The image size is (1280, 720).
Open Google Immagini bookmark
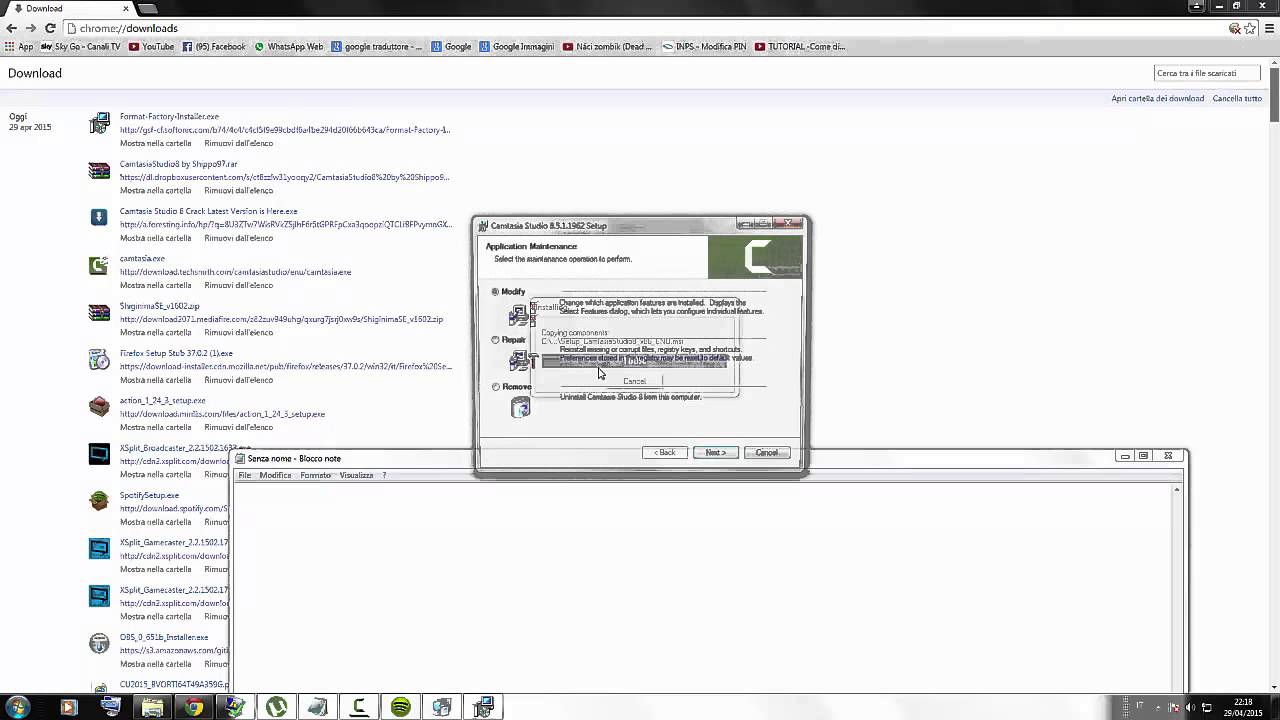(516, 46)
